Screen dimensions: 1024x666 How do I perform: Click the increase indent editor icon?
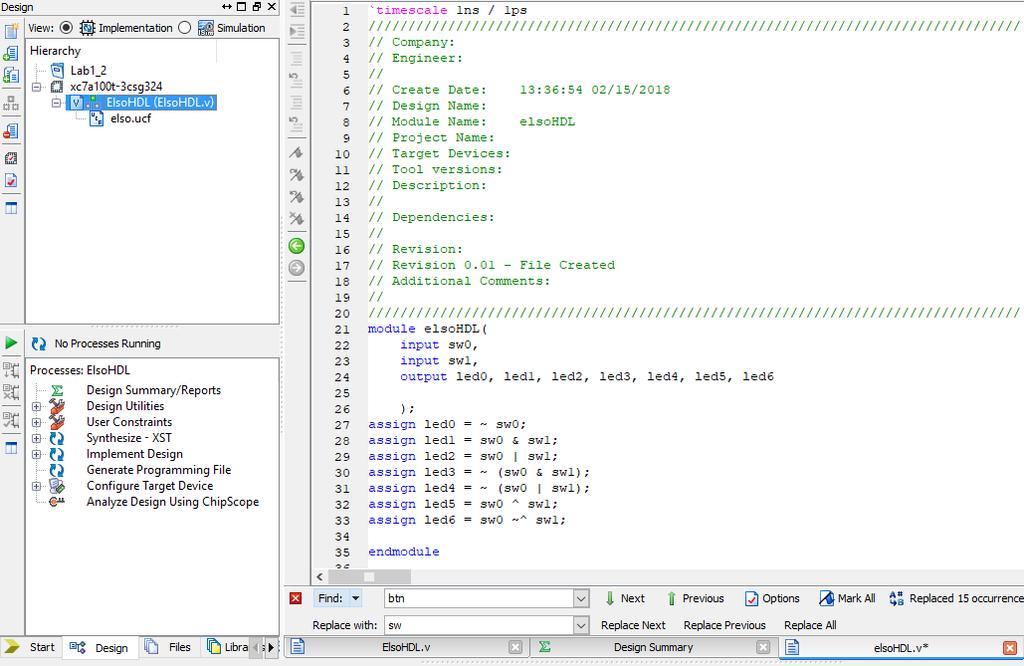click(296, 31)
